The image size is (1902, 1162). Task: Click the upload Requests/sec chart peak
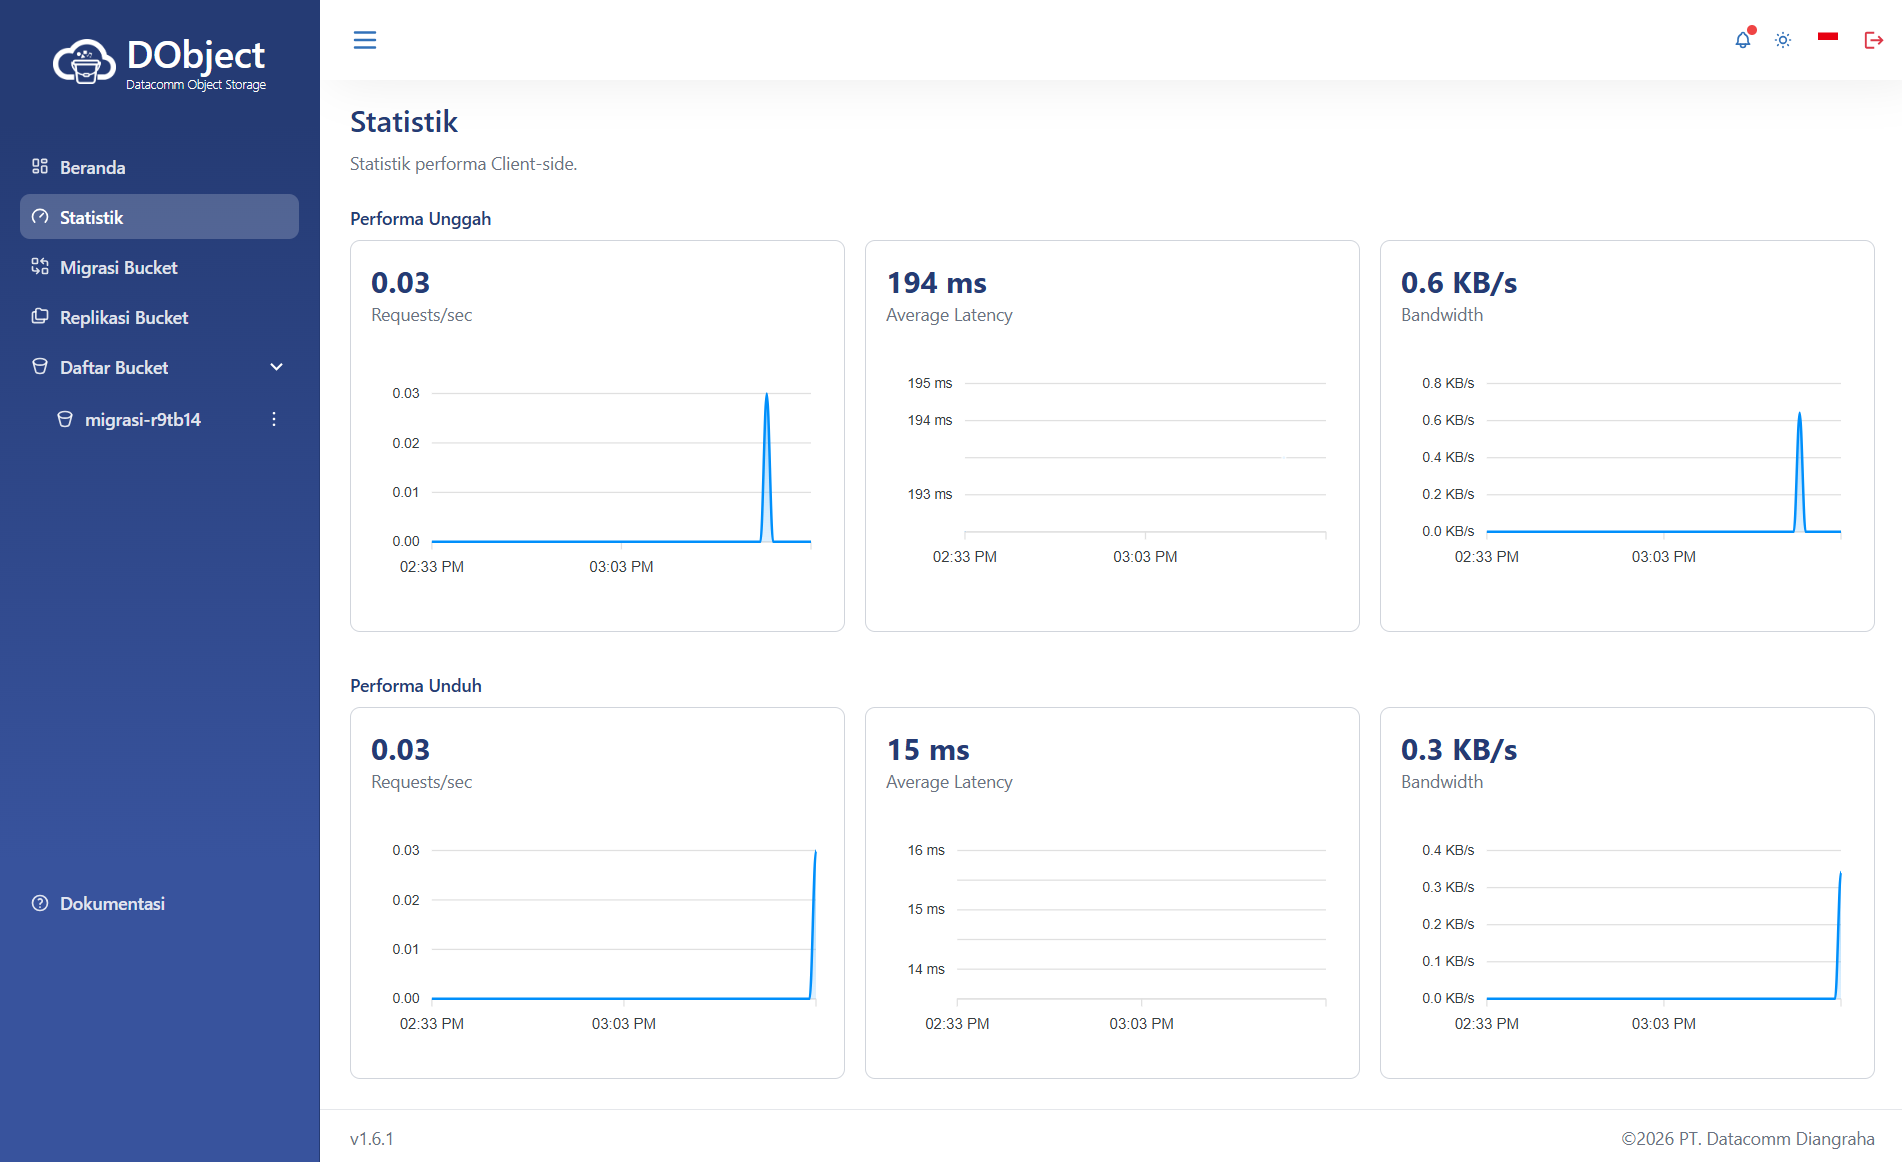(x=767, y=395)
